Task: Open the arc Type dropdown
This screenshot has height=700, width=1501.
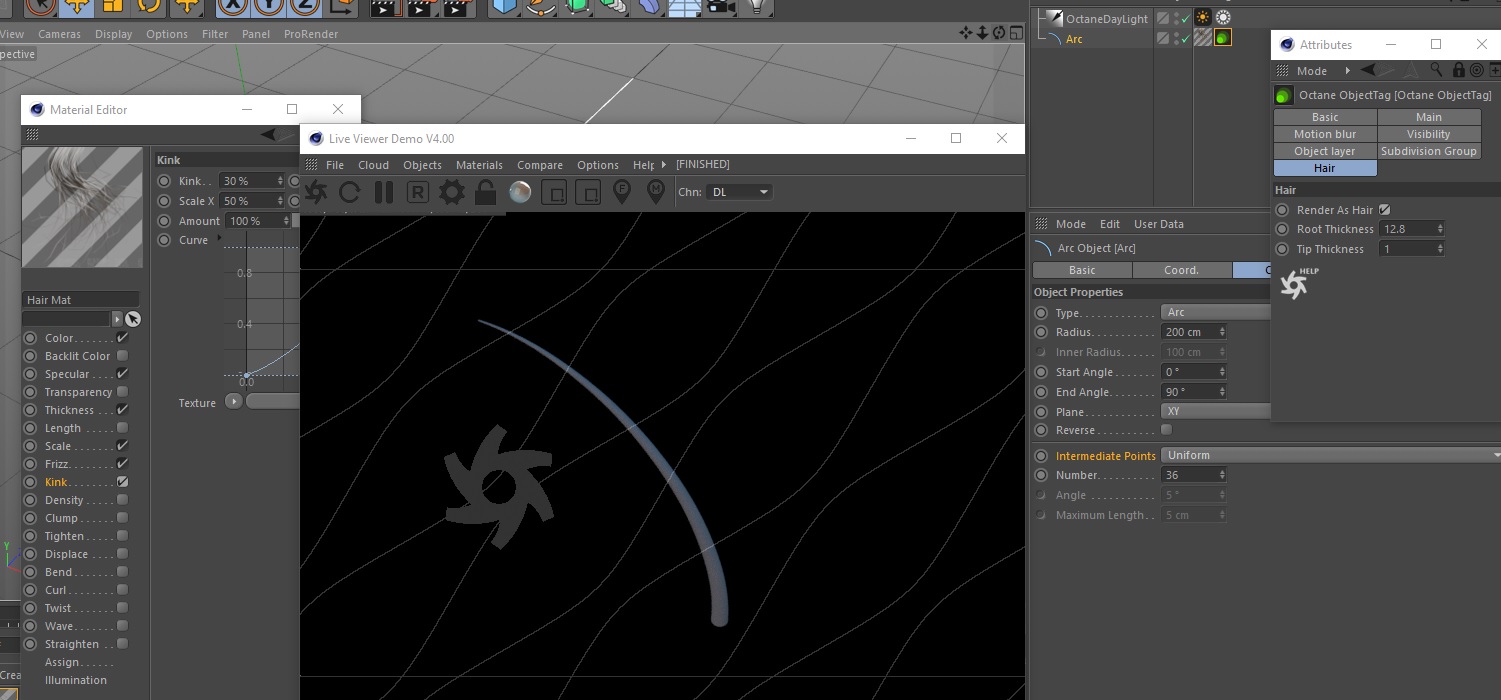Action: click(x=1215, y=312)
